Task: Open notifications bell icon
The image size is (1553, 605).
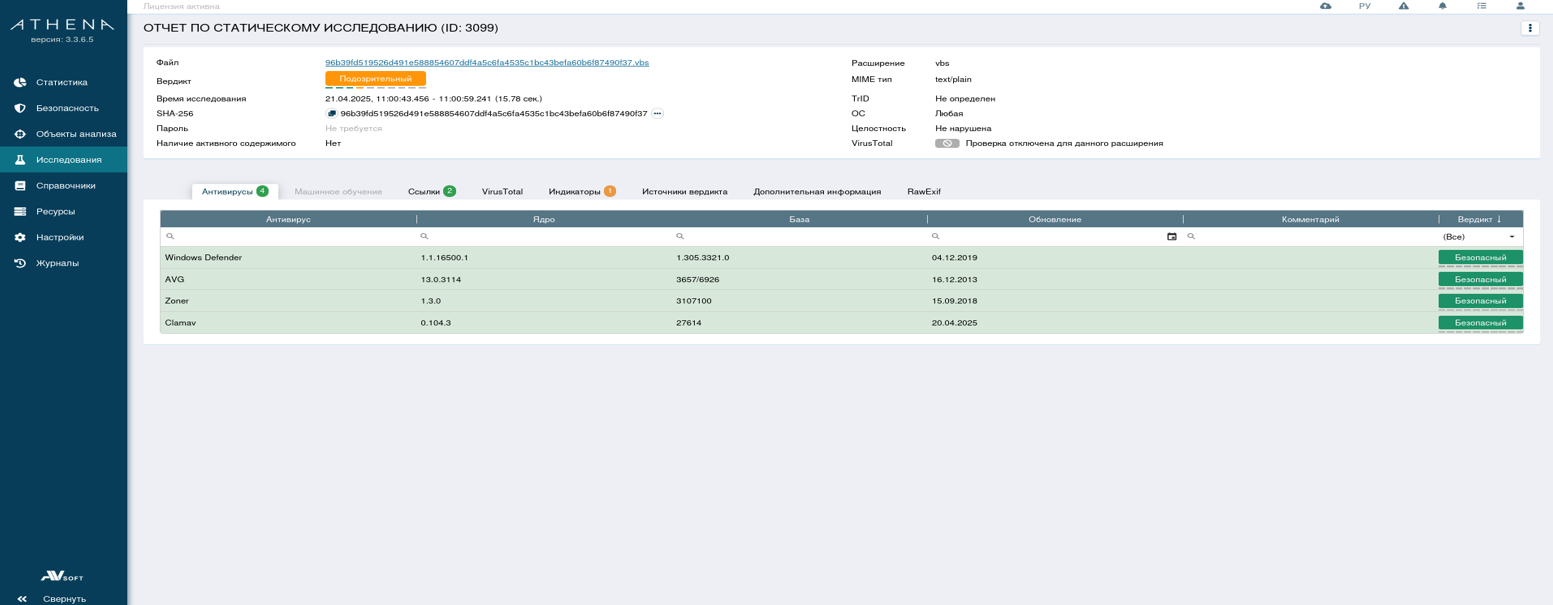Action: pos(1442,6)
